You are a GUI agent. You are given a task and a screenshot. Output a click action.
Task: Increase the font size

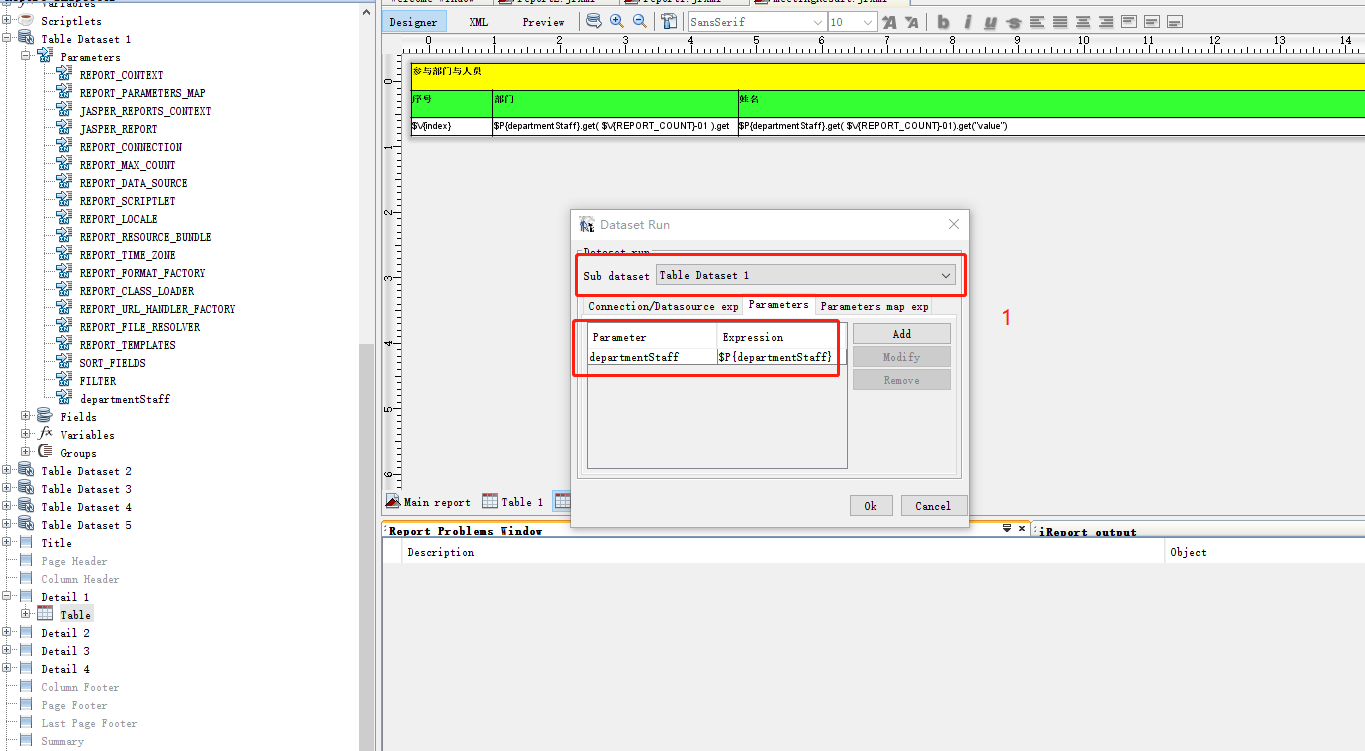[x=890, y=22]
